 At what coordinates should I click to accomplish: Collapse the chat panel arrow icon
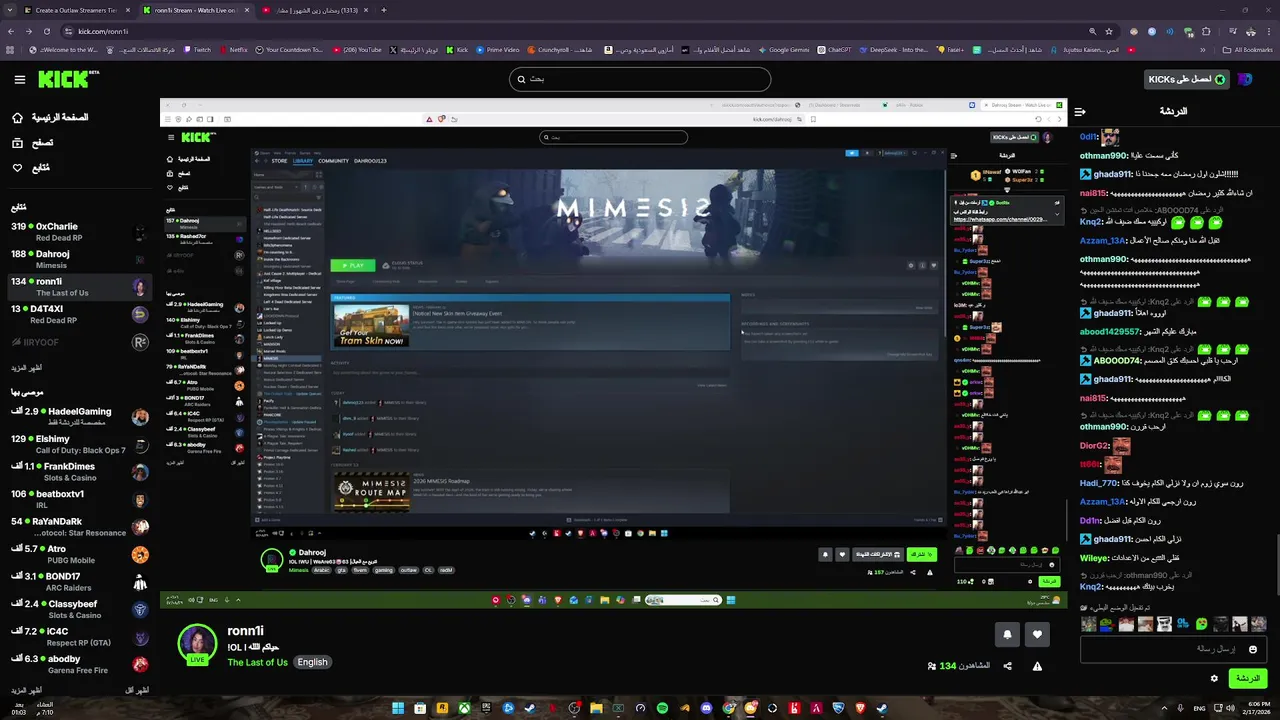1080,112
